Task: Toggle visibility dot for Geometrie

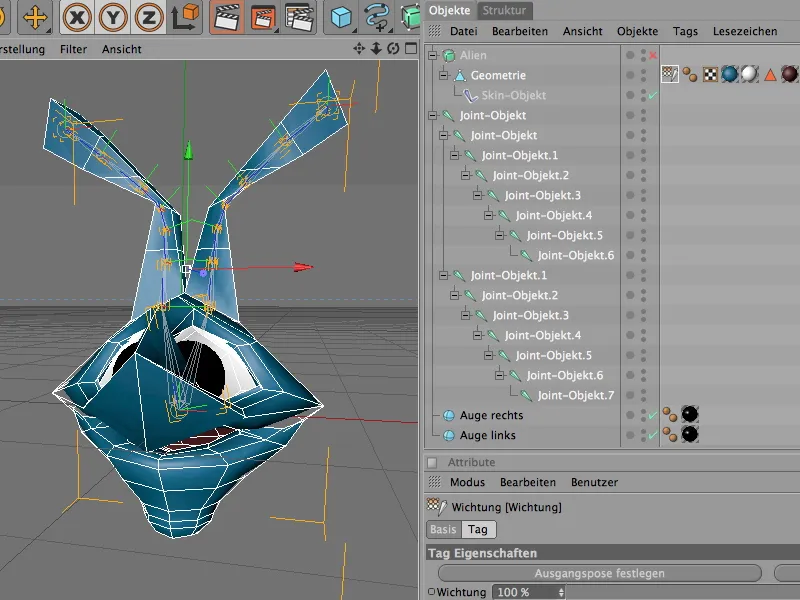Action: pos(630,75)
